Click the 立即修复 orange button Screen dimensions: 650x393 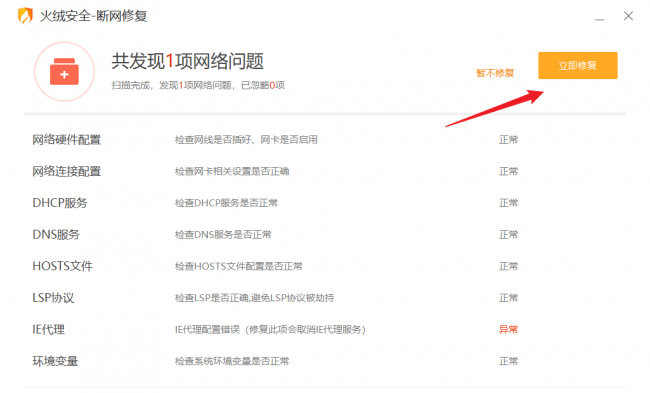(577, 66)
